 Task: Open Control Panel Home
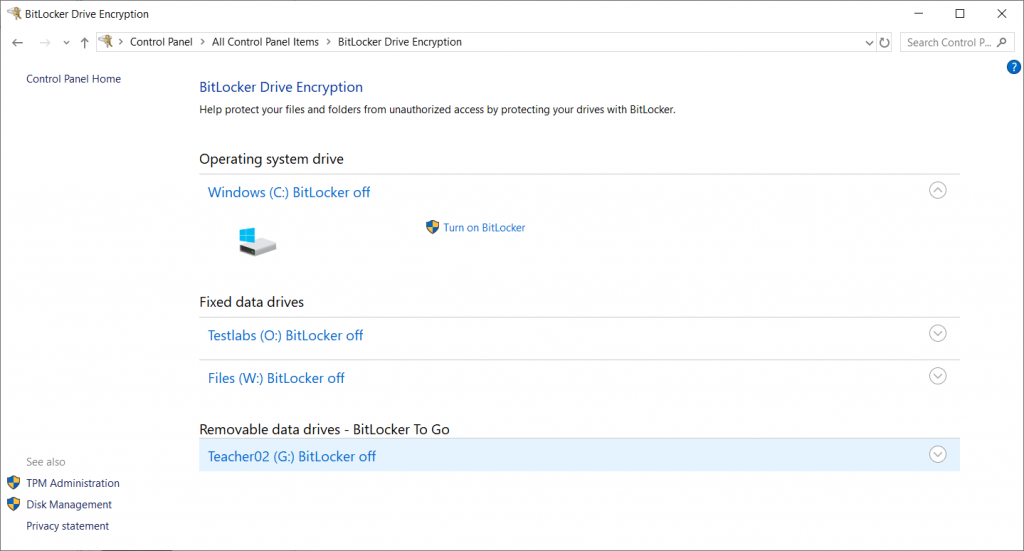click(73, 79)
